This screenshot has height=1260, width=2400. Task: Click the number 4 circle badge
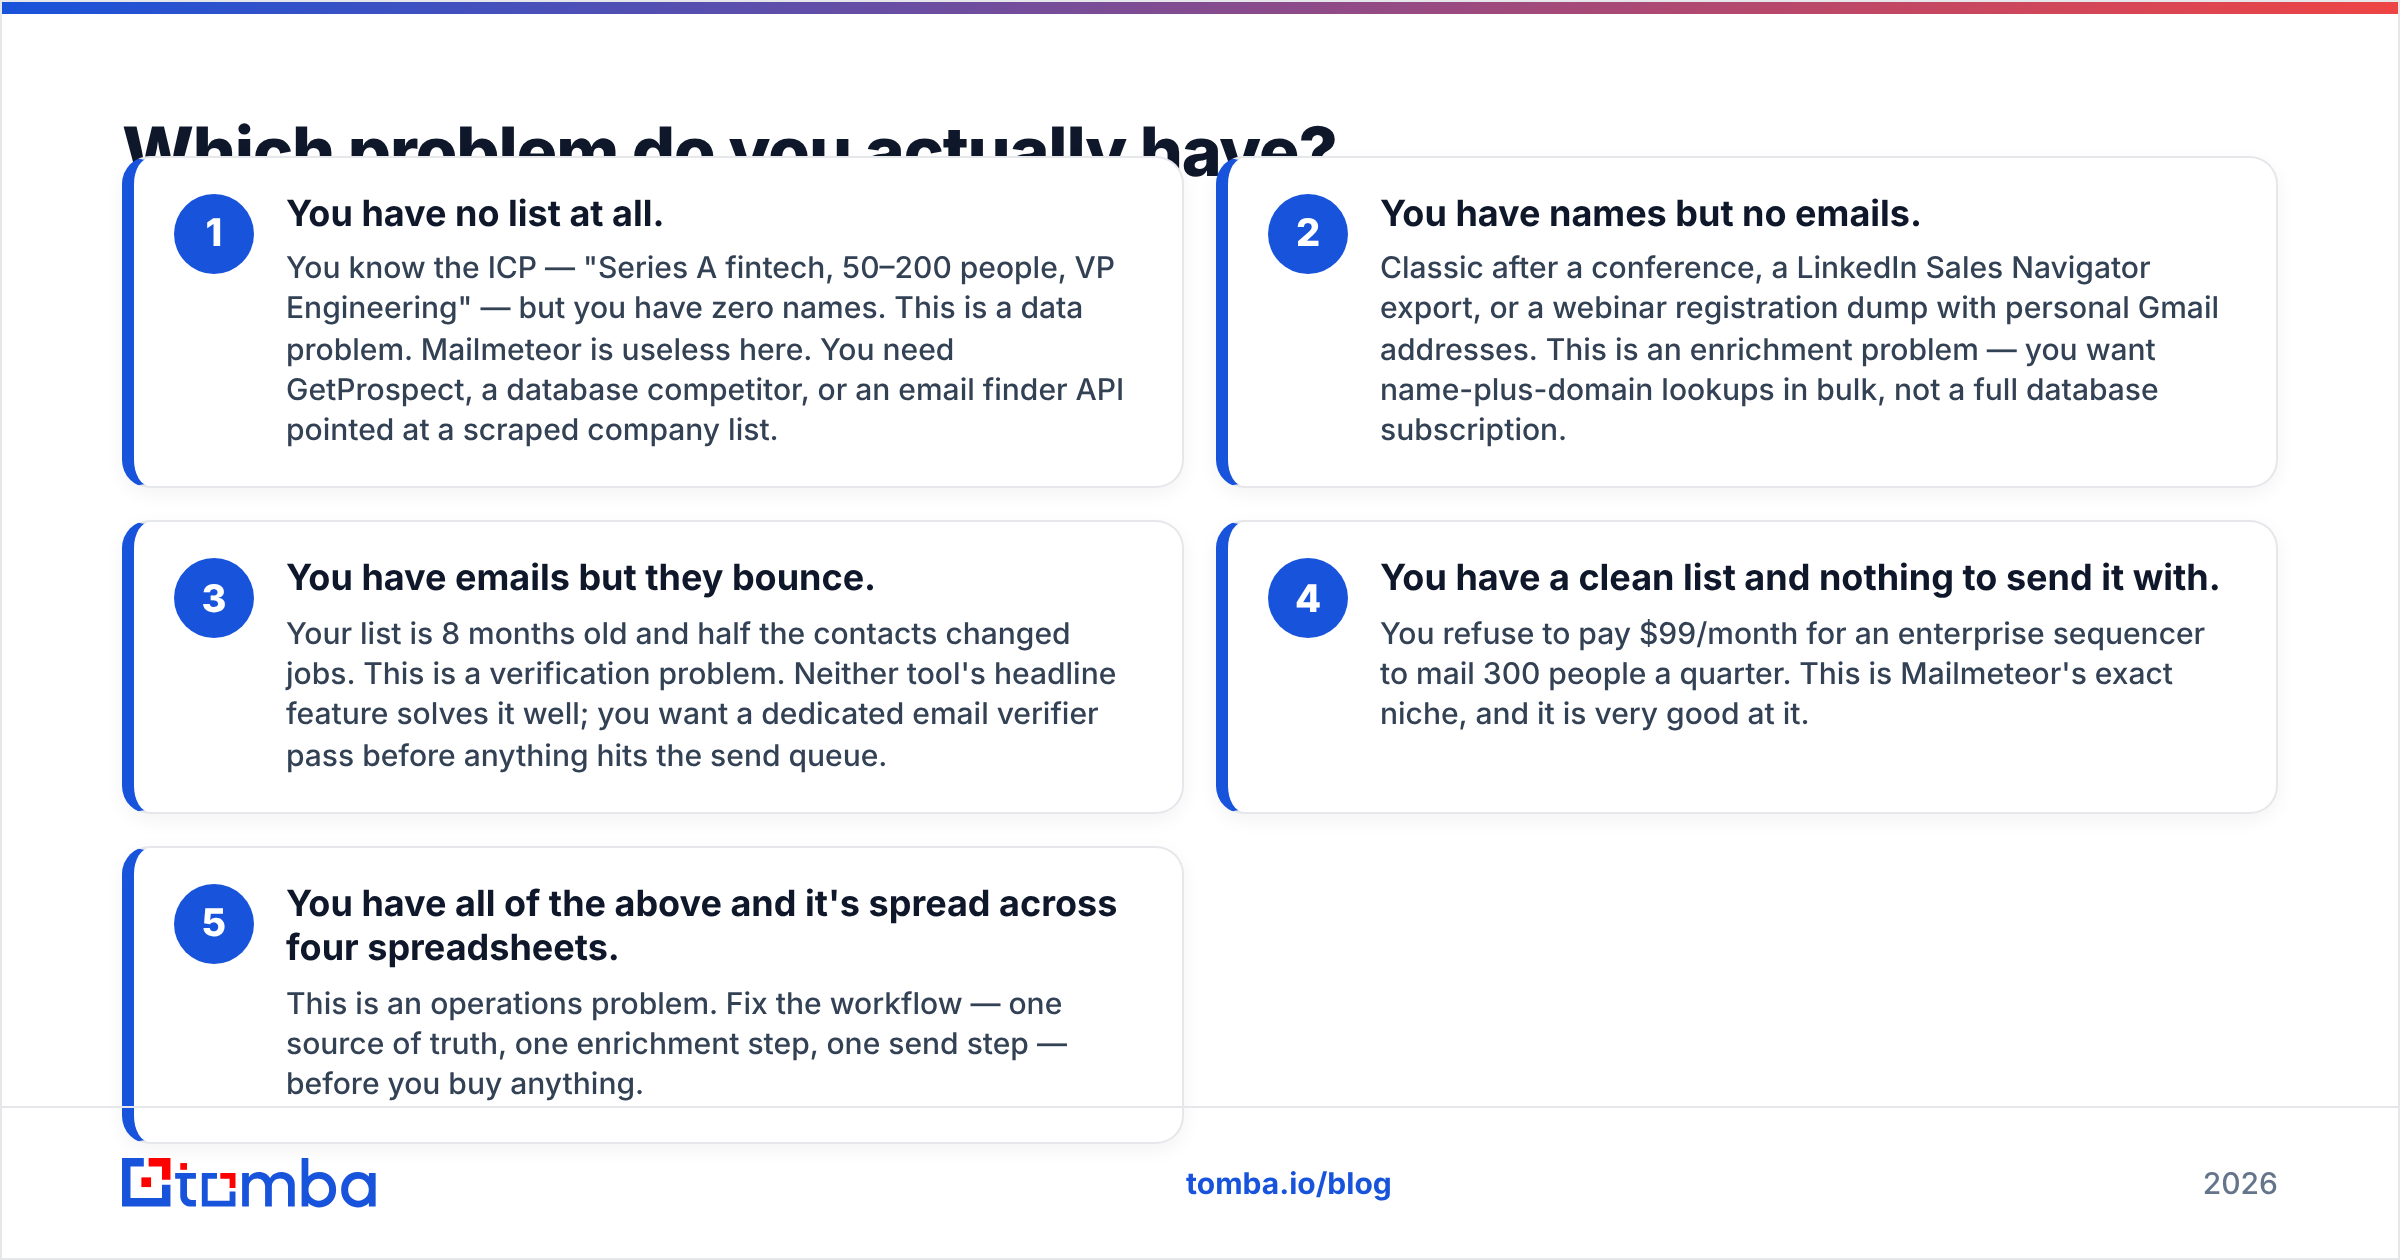(x=1308, y=598)
